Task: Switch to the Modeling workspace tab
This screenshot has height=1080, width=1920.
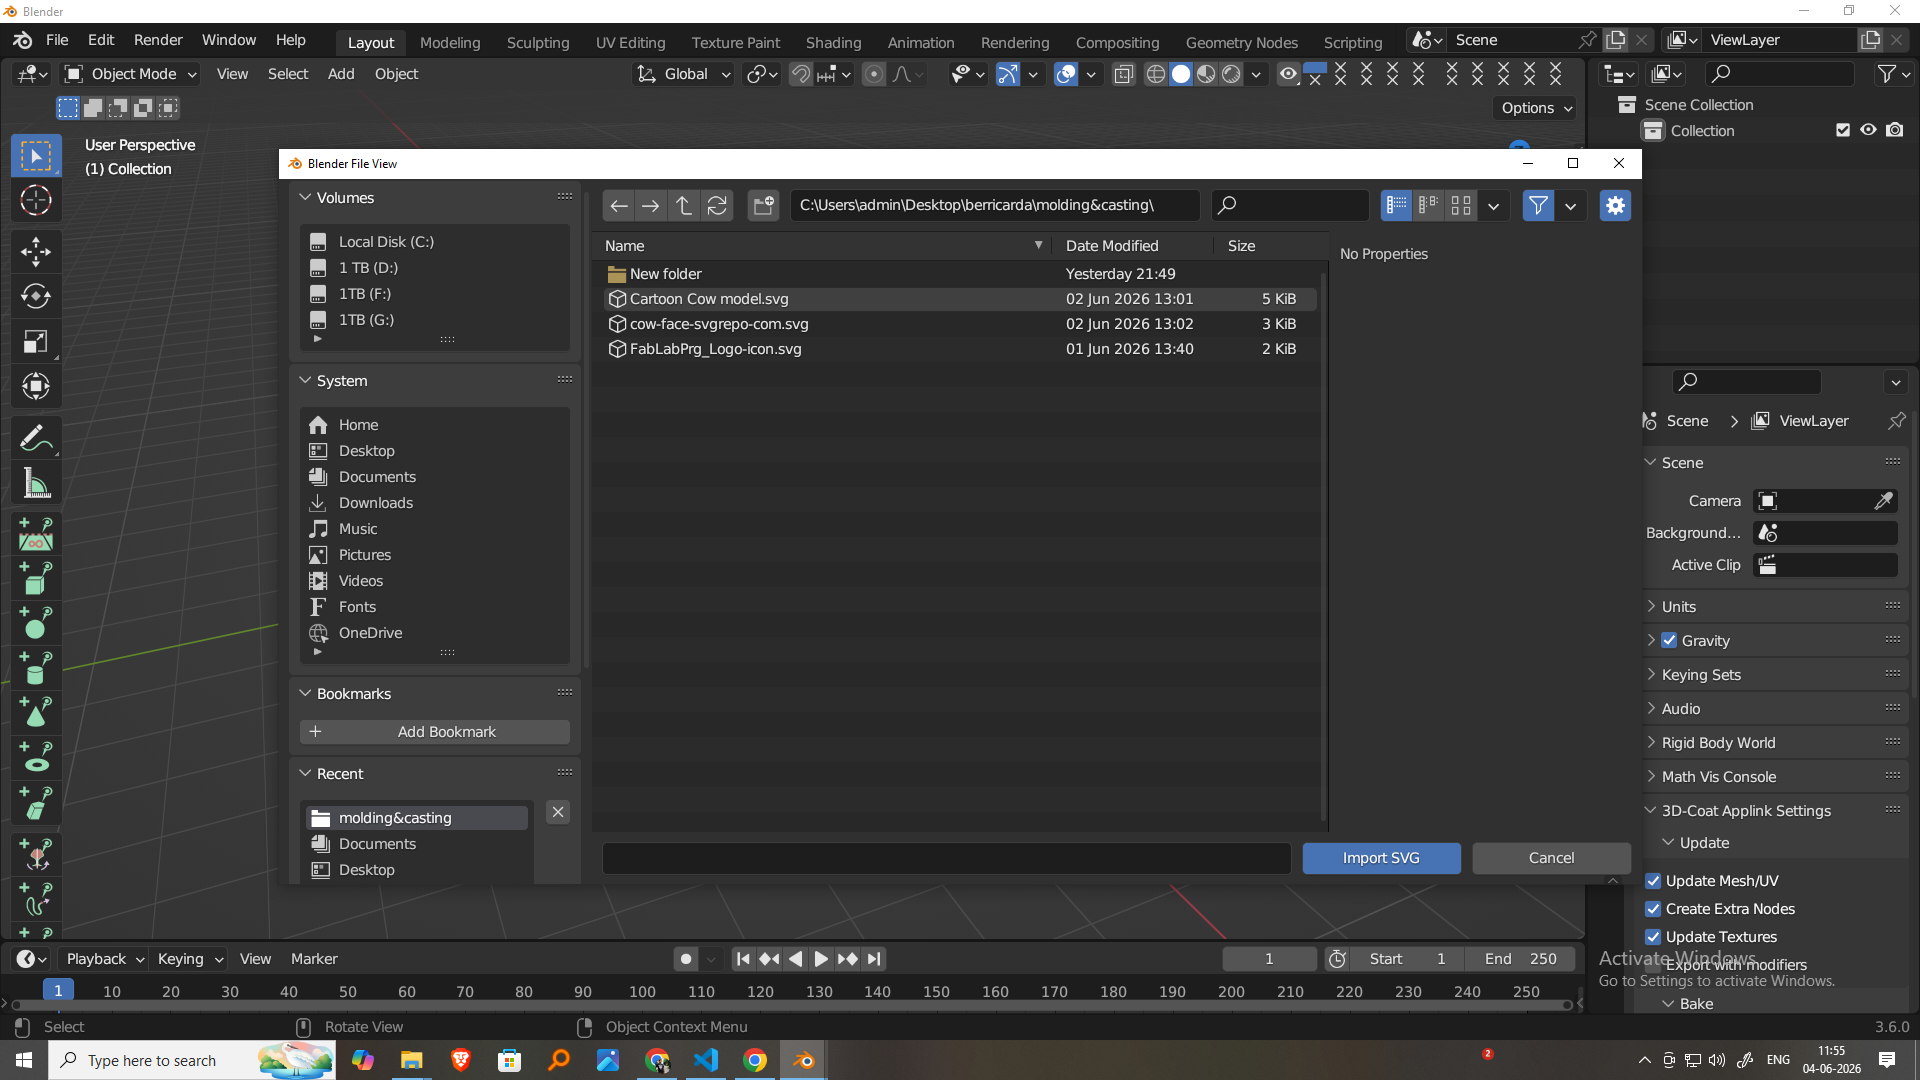Action: pyautogui.click(x=450, y=42)
